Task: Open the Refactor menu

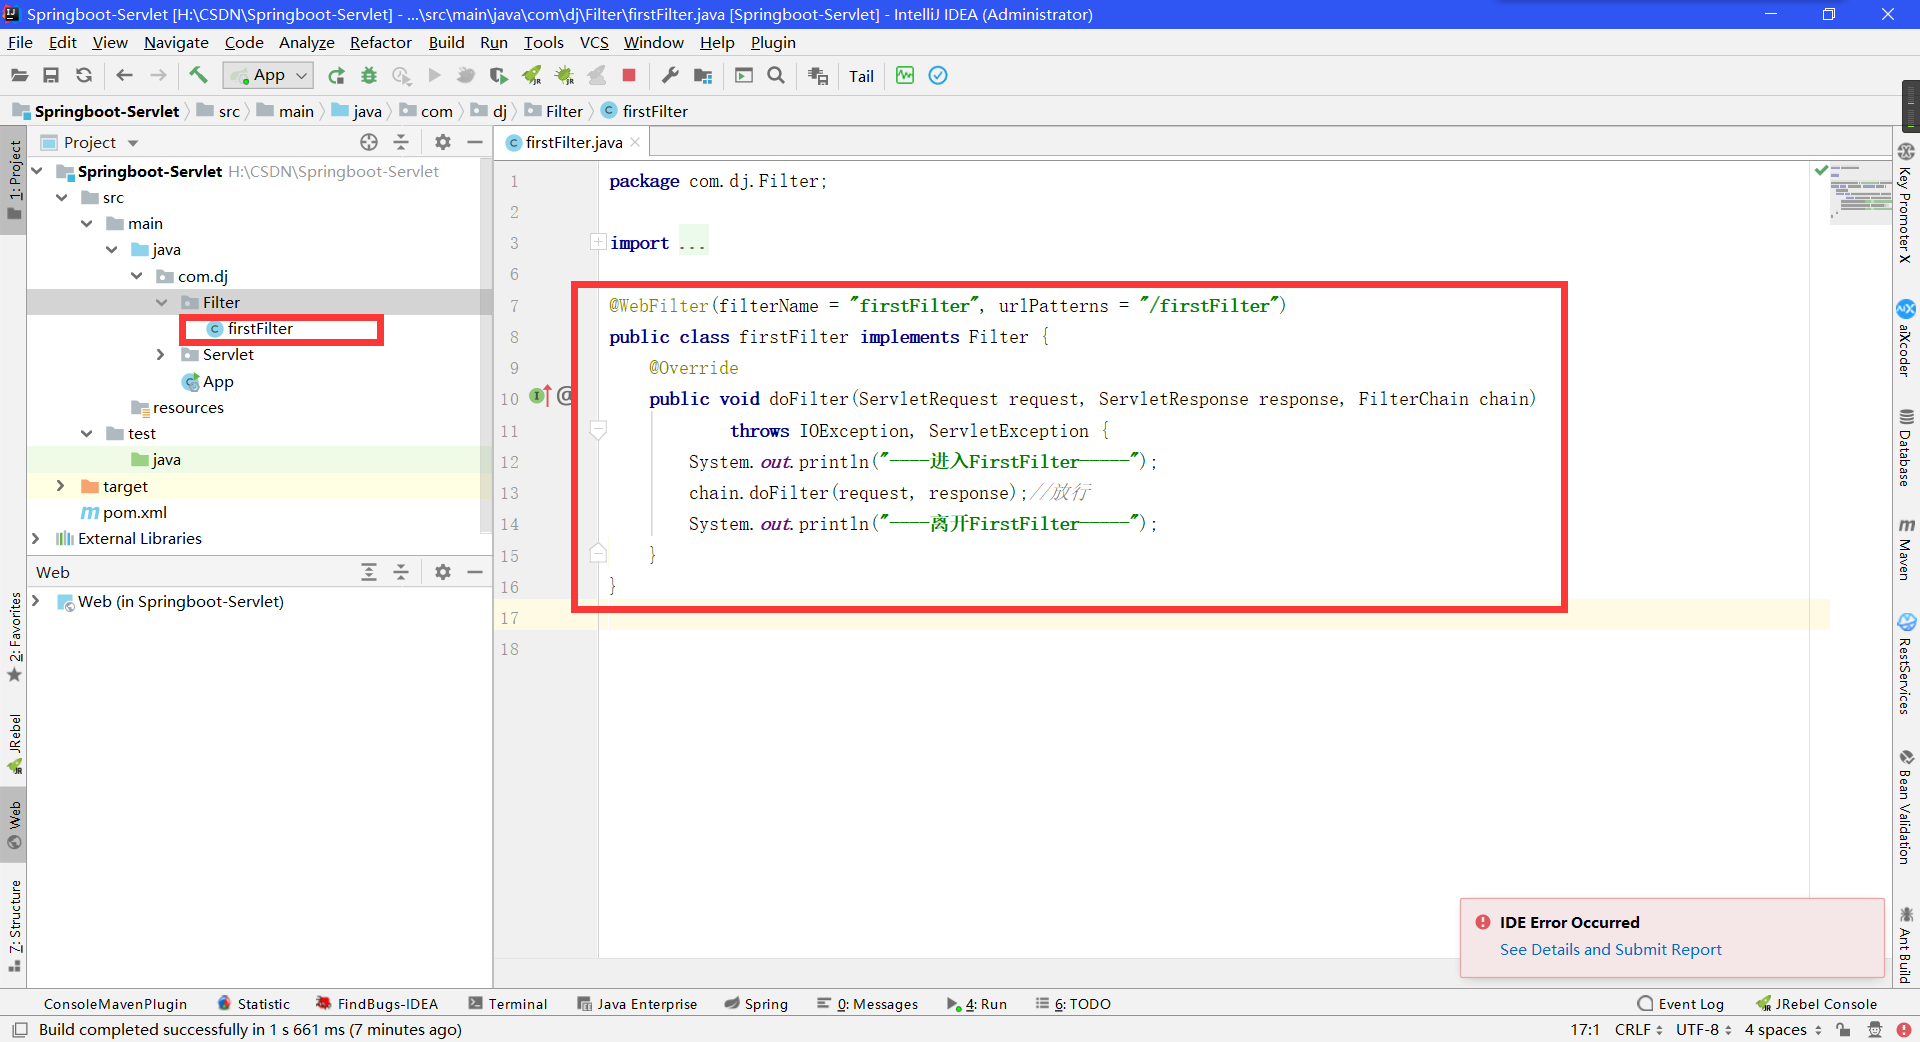Action: click(x=380, y=42)
